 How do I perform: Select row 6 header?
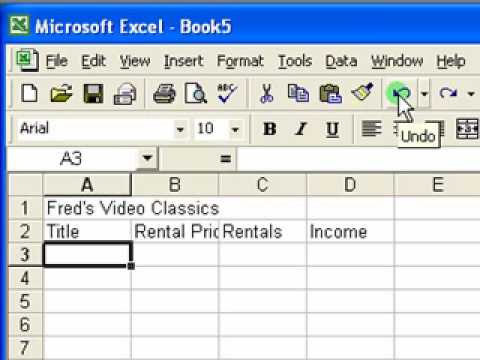(25, 324)
